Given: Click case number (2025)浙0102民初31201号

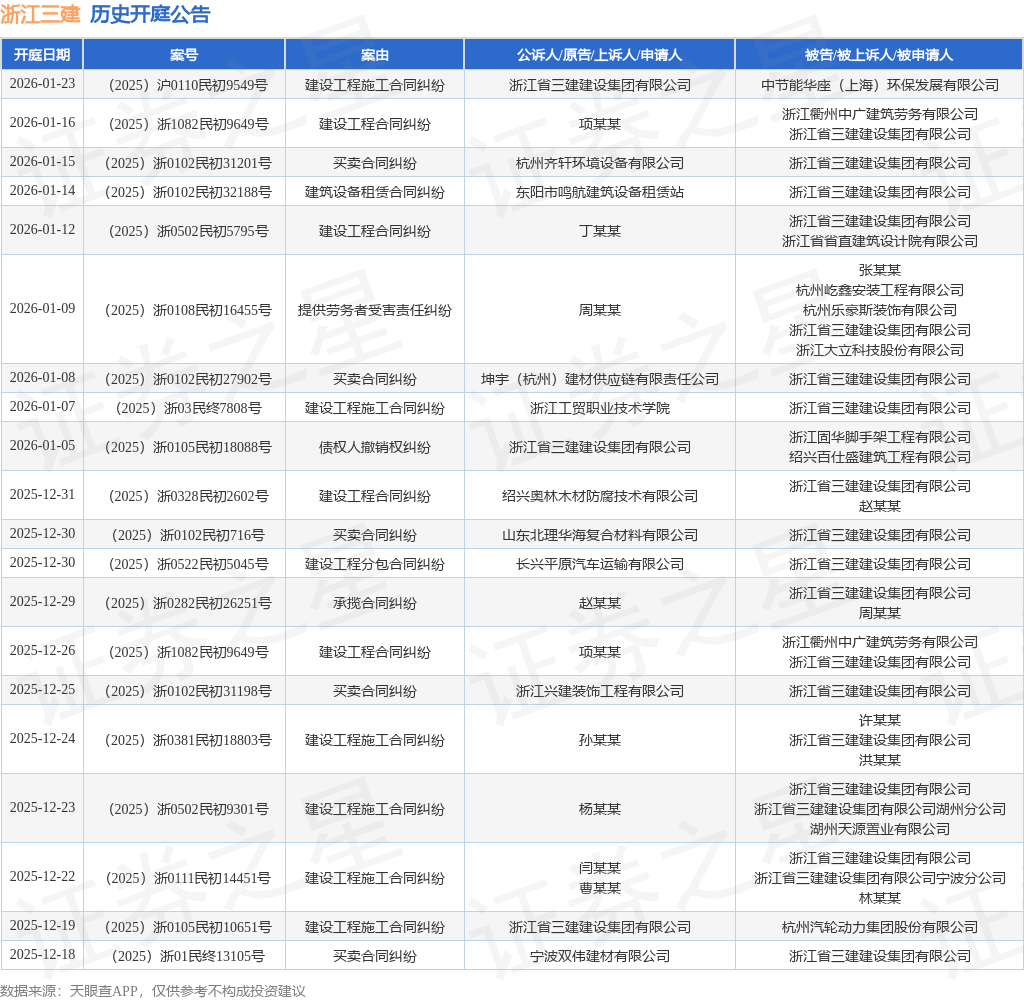Looking at the screenshot, I should pyautogui.click(x=188, y=163).
